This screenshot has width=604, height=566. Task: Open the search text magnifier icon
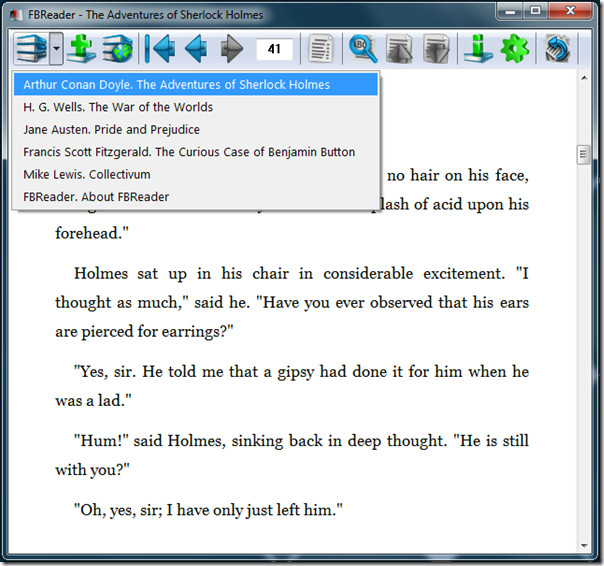pyautogui.click(x=363, y=49)
